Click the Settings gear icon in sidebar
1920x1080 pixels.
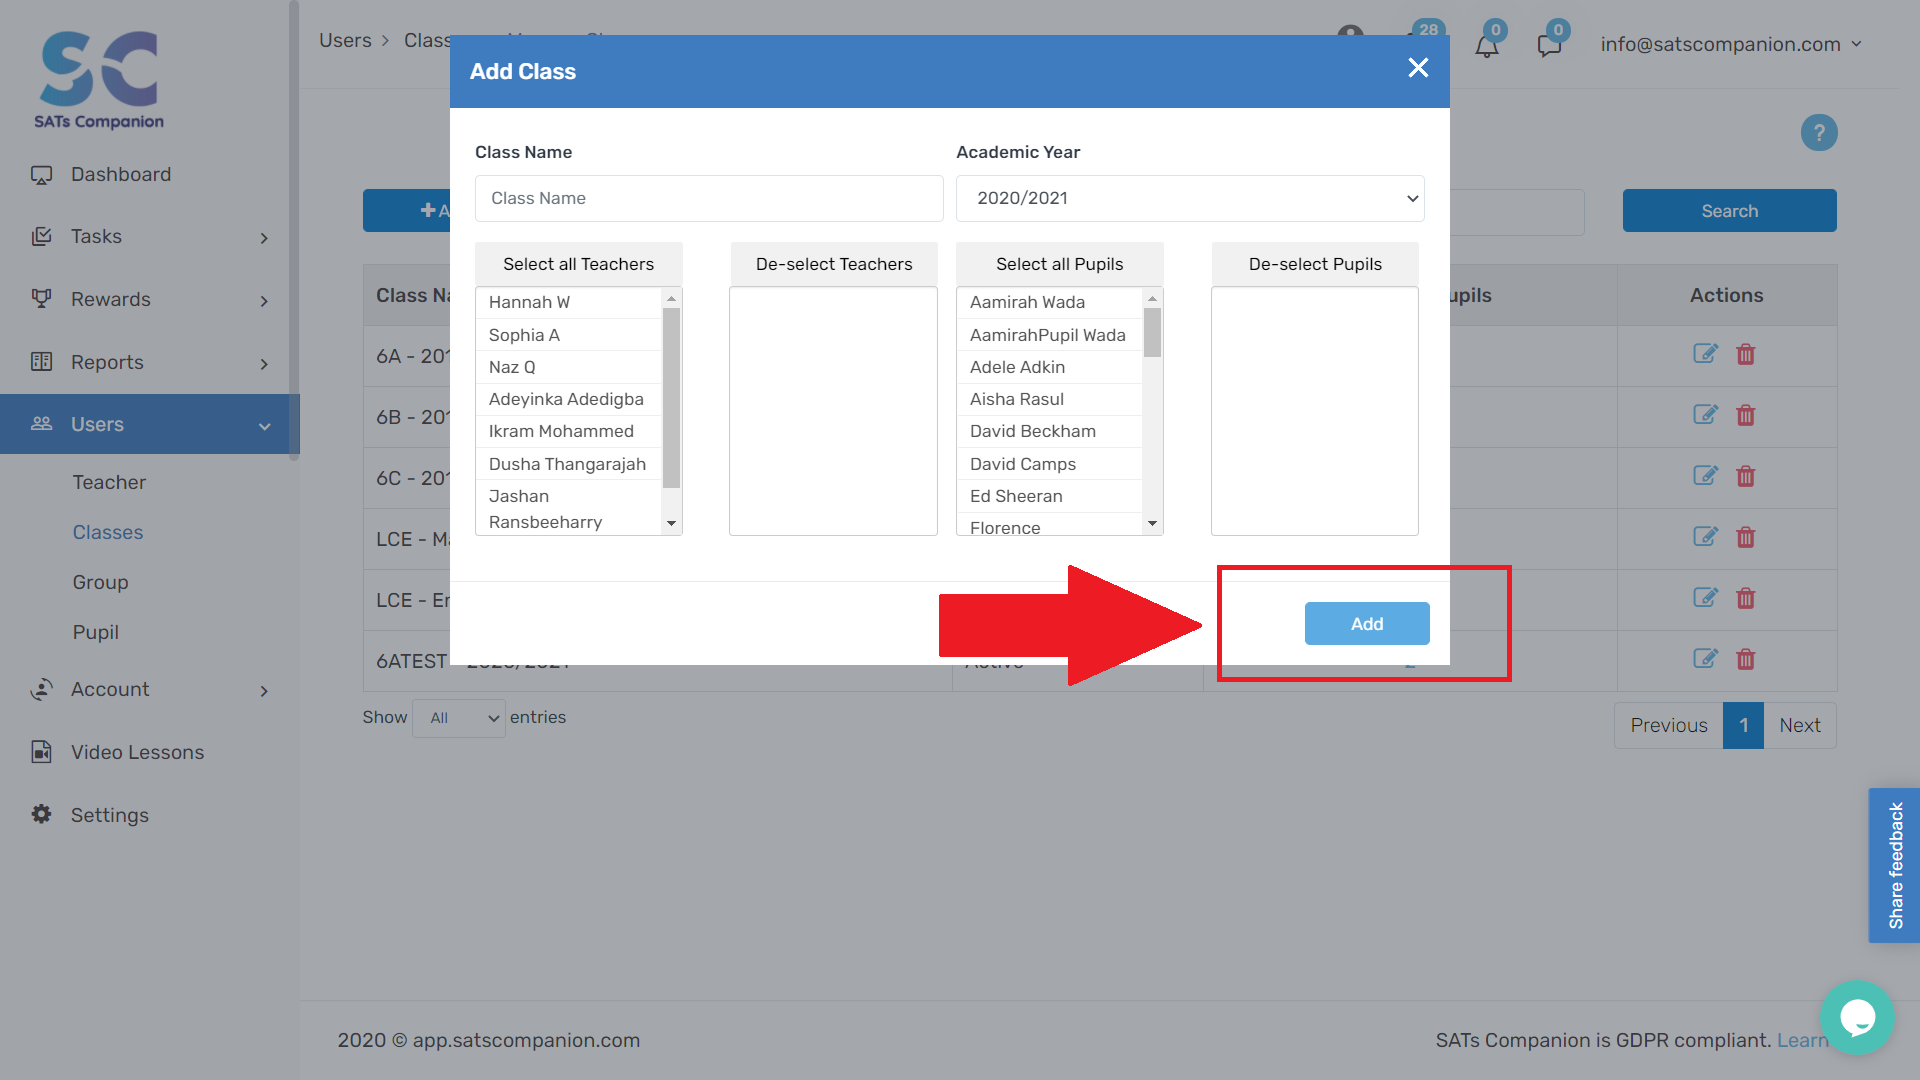click(41, 814)
